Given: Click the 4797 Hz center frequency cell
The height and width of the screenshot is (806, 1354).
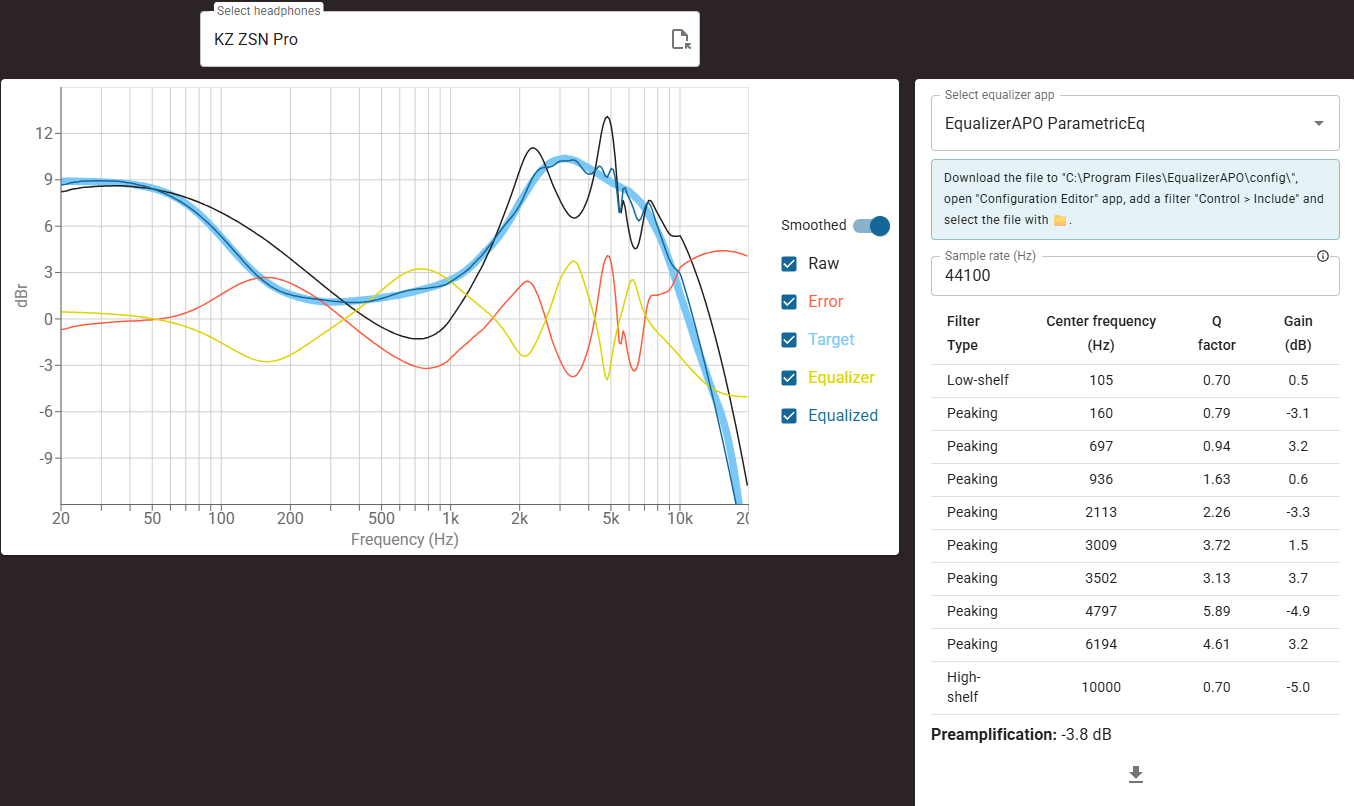Looking at the screenshot, I should [x=1100, y=611].
